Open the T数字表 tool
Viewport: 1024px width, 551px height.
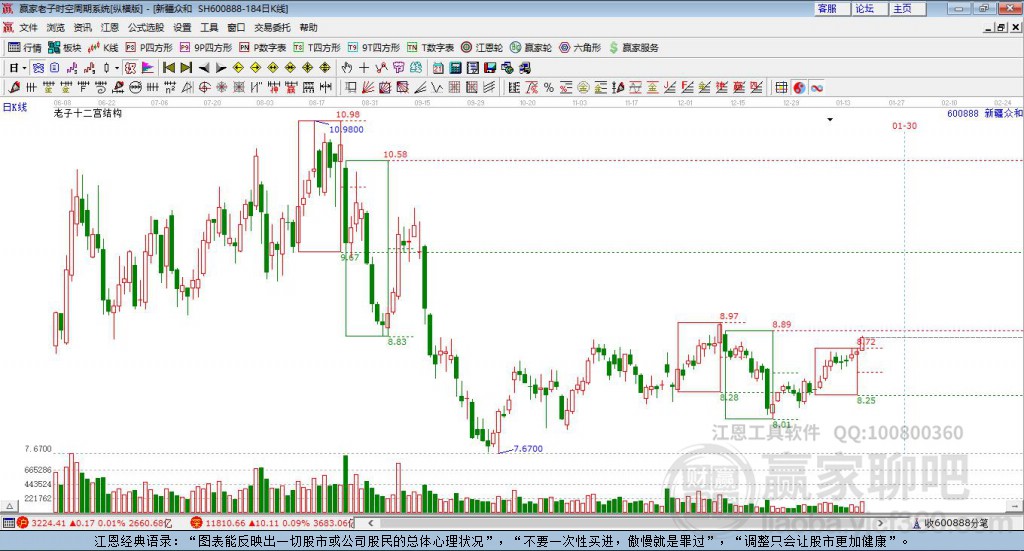tap(430, 48)
